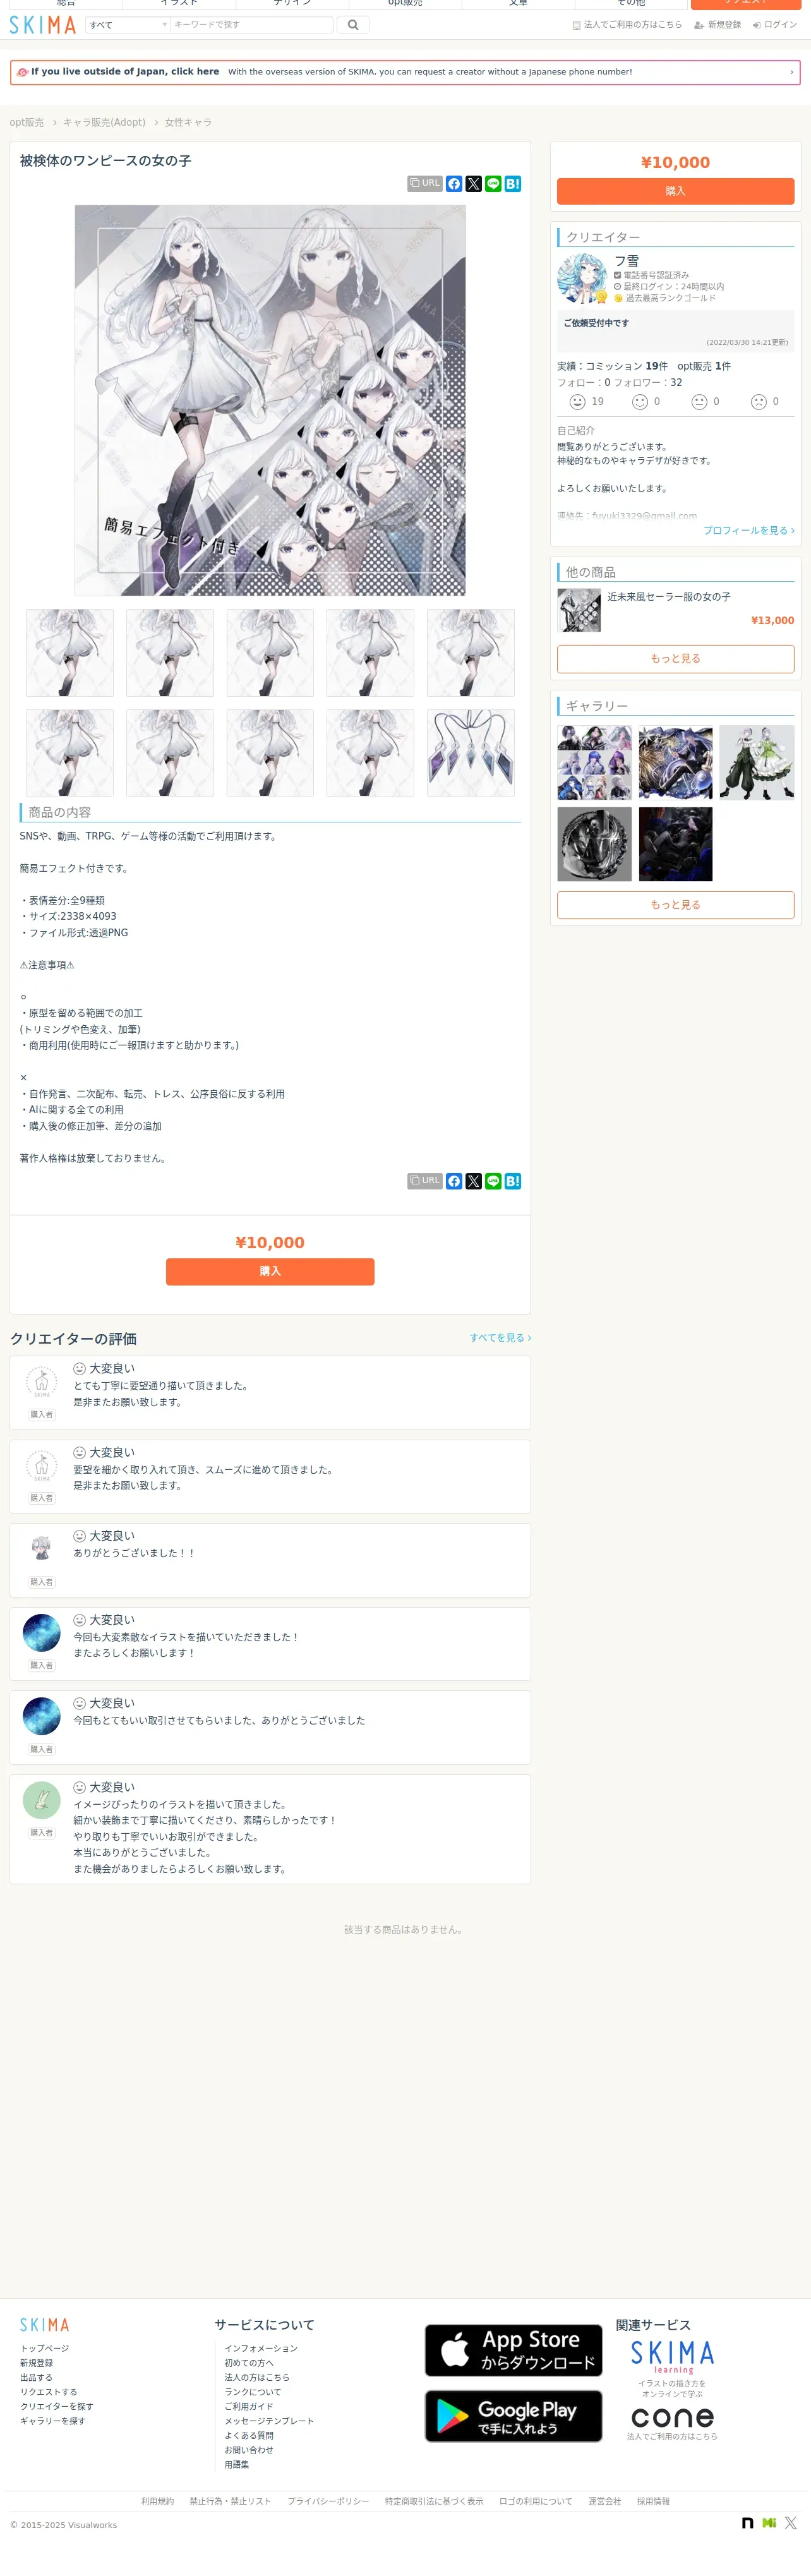Click the green rabbit reviewer avatar

click(x=41, y=1801)
